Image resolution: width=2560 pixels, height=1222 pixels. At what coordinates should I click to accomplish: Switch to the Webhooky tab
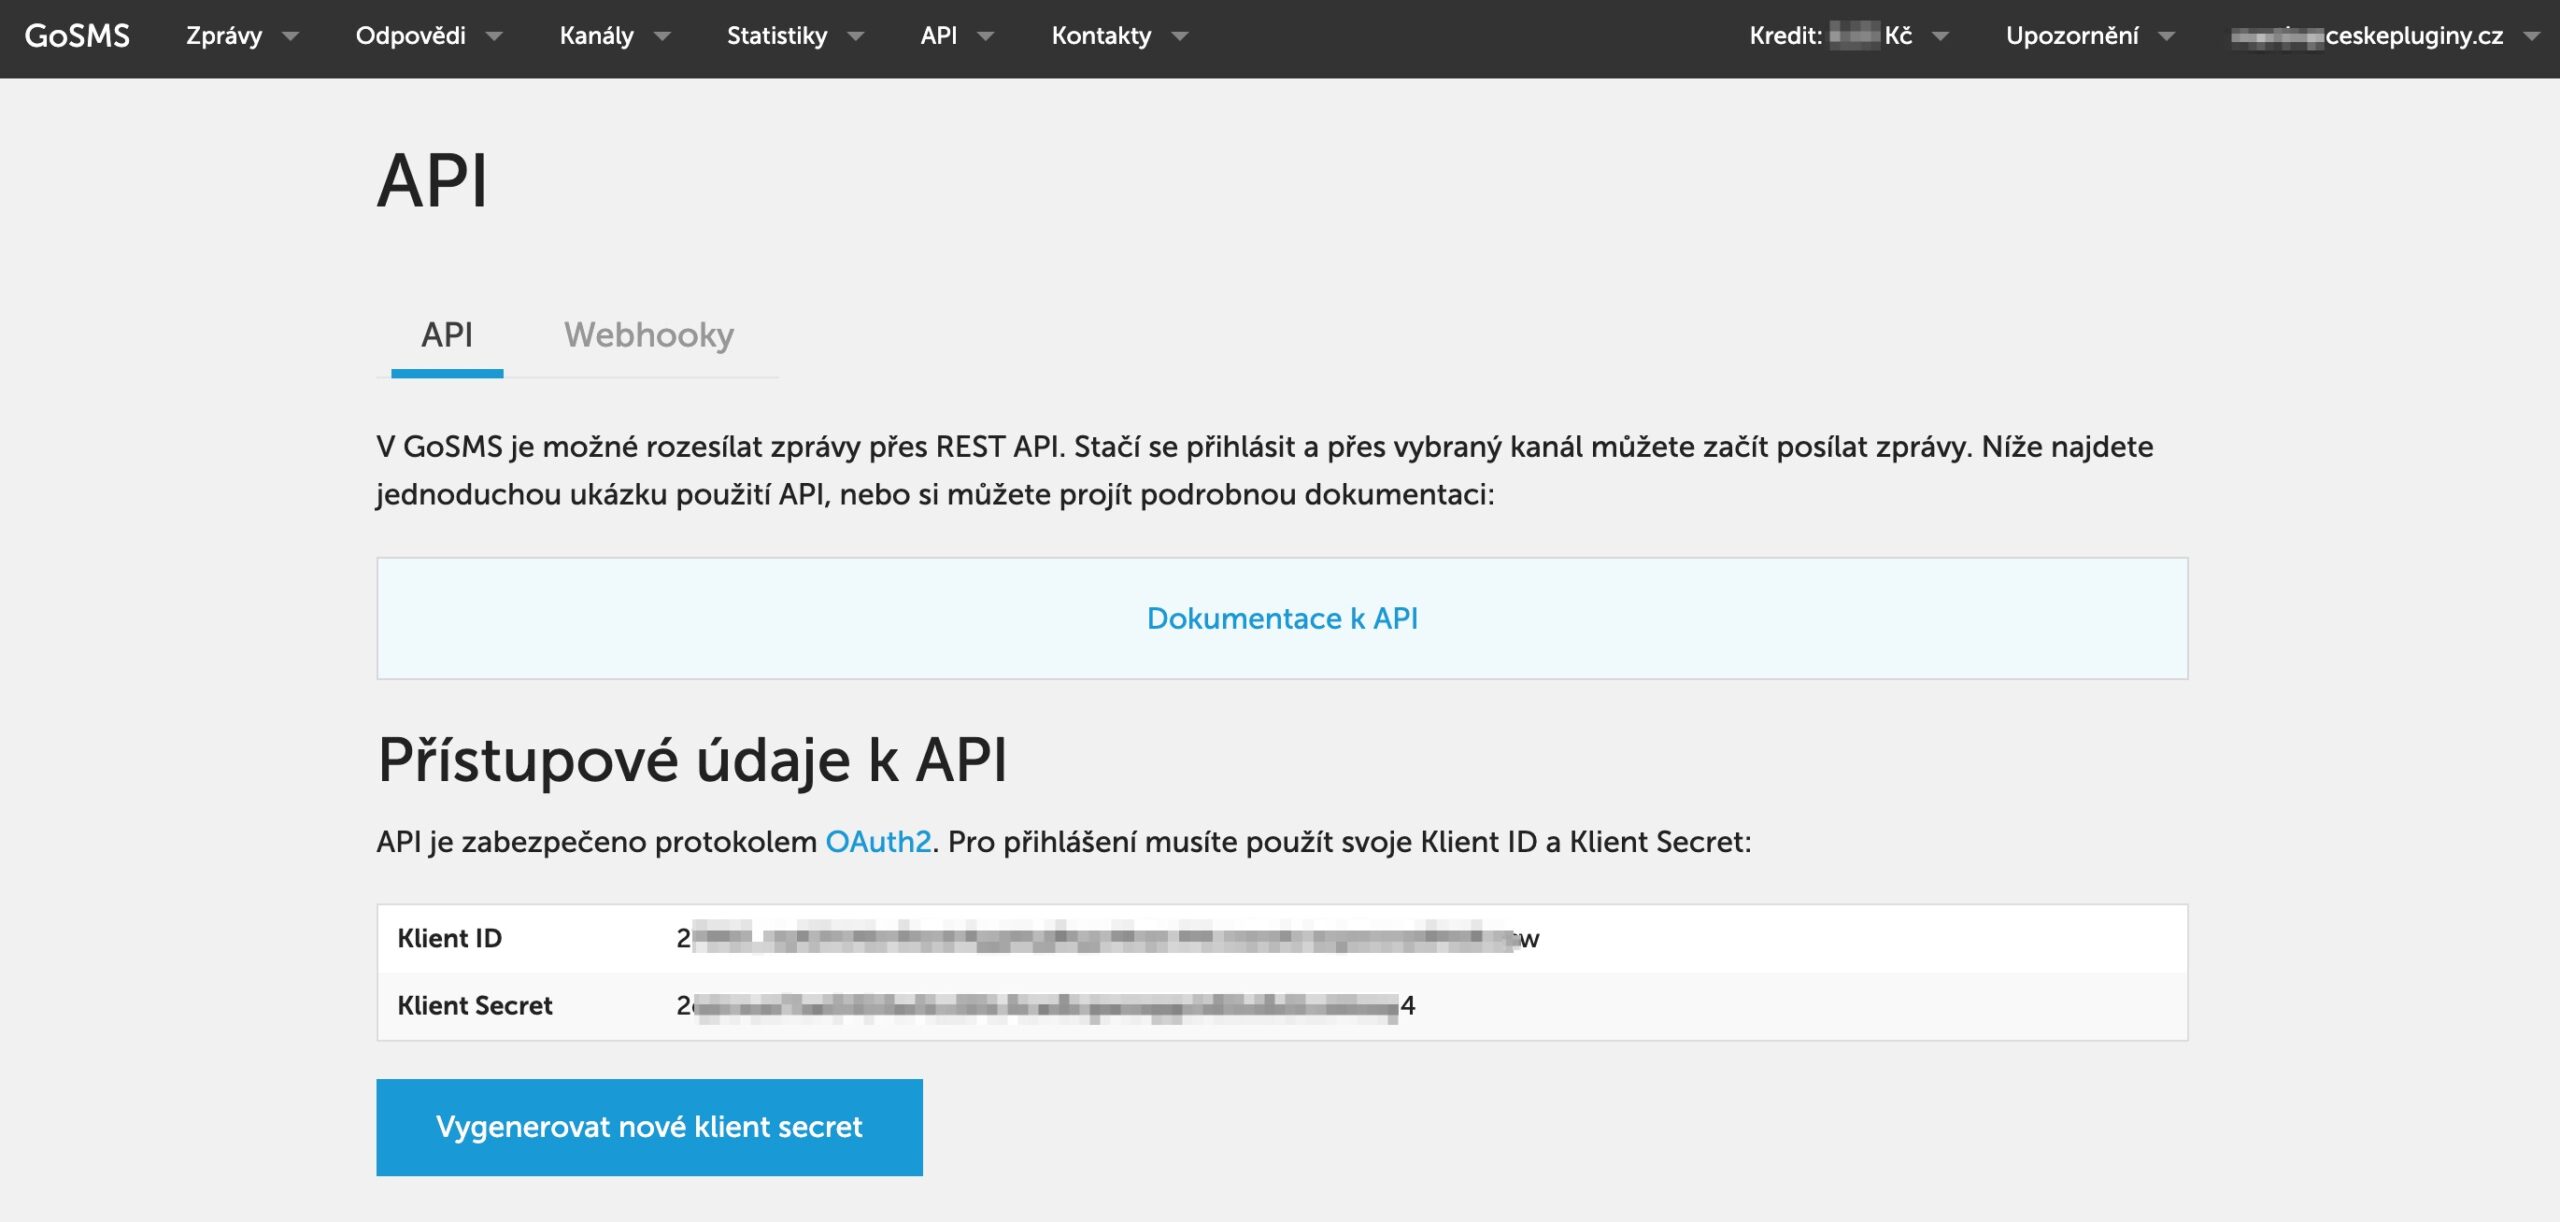[x=648, y=335]
